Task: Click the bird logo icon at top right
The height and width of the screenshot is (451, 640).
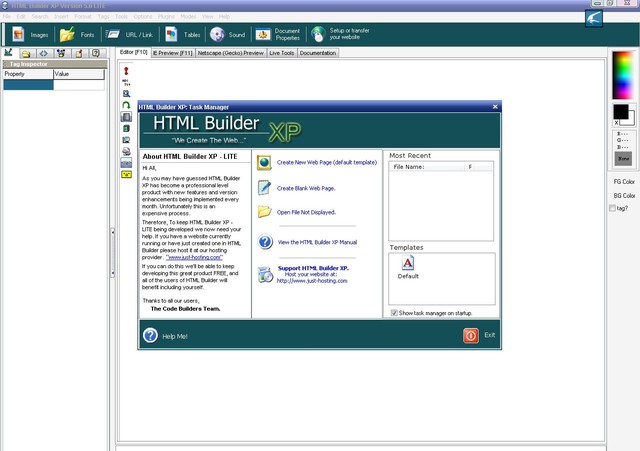Action: (593, 18)
